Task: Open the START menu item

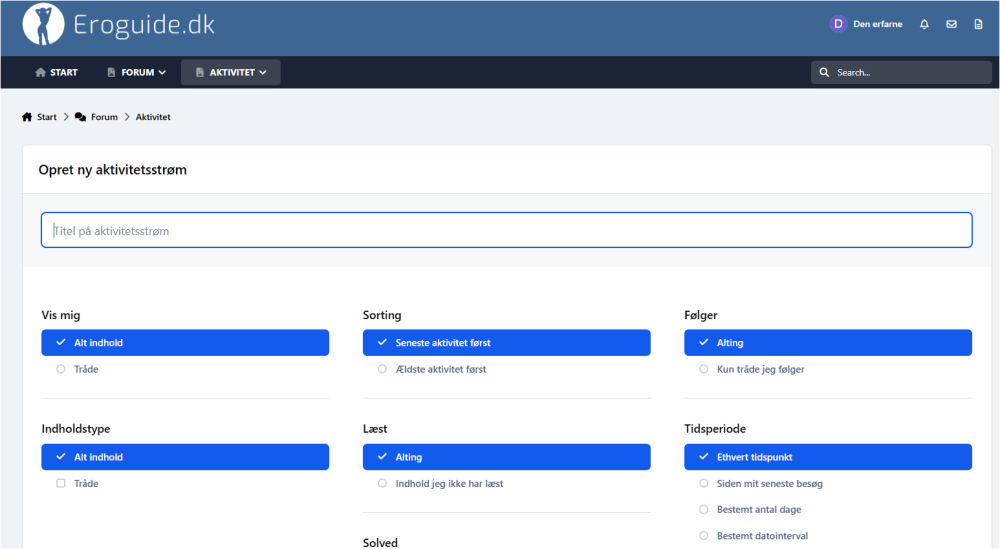Action: 56,73
